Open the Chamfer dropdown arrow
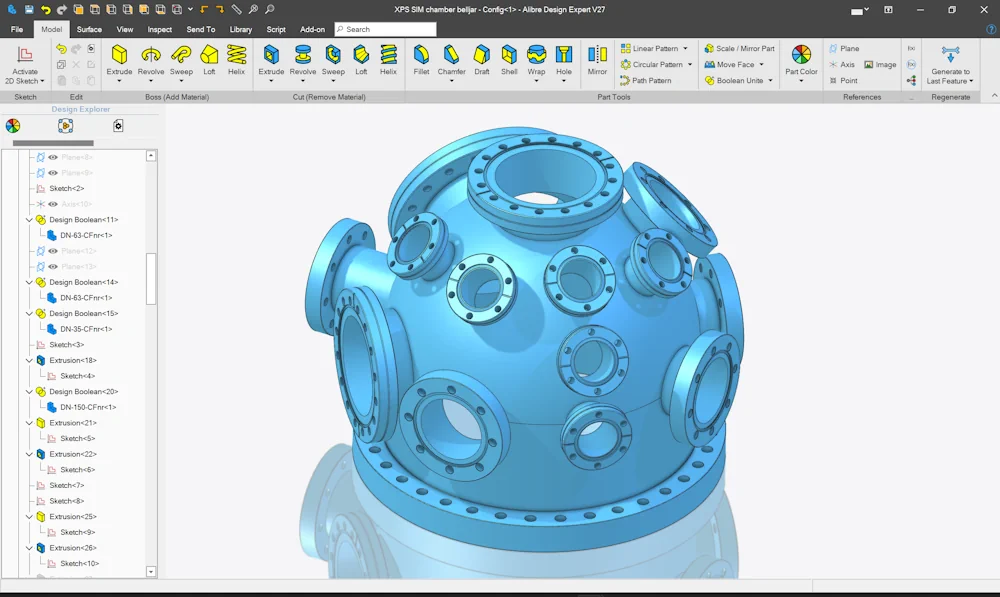 coord(451,81)
